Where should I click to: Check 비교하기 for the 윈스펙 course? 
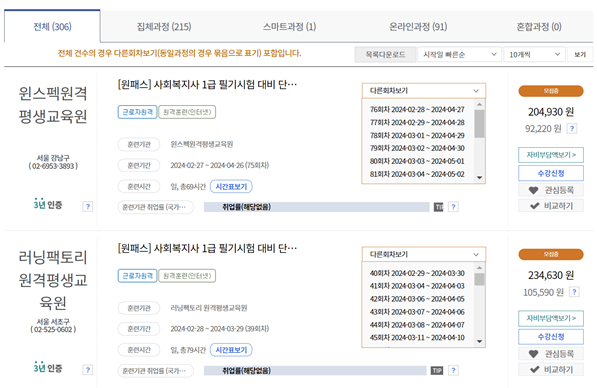[x=551, y=206]
